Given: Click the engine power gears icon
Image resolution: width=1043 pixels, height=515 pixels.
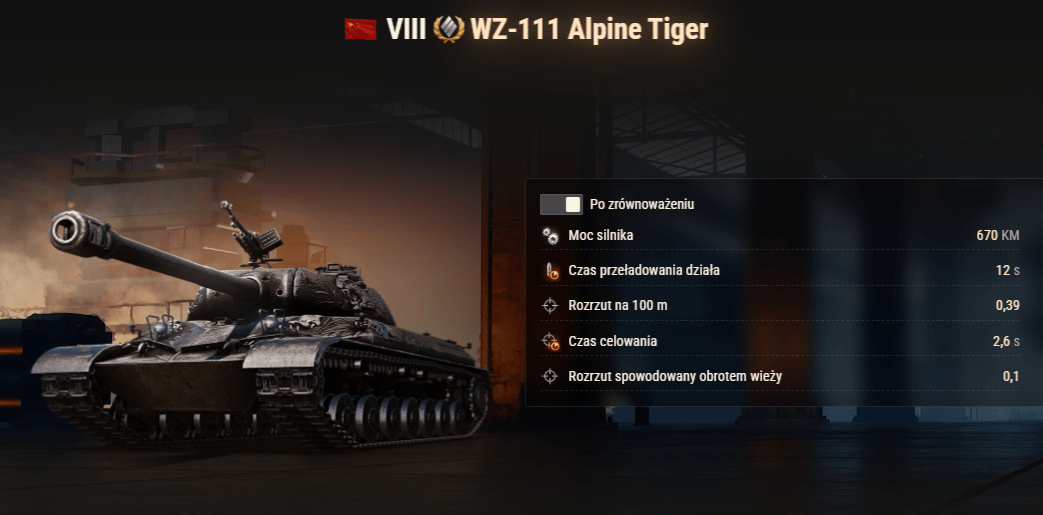Looking at the screenshot, I should click(549, 236).
